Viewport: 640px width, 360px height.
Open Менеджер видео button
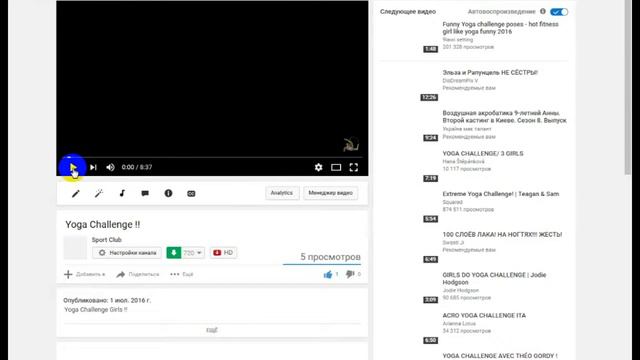331,193
